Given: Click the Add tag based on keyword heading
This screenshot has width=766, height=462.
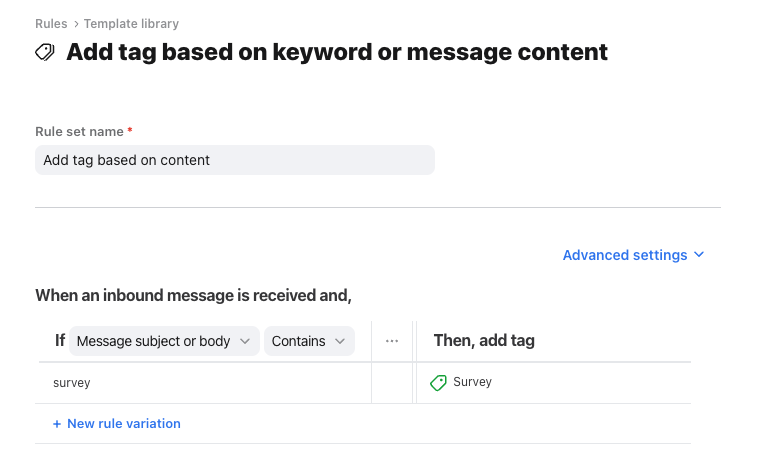Looking at the screenshot, I should pos(337,52).
